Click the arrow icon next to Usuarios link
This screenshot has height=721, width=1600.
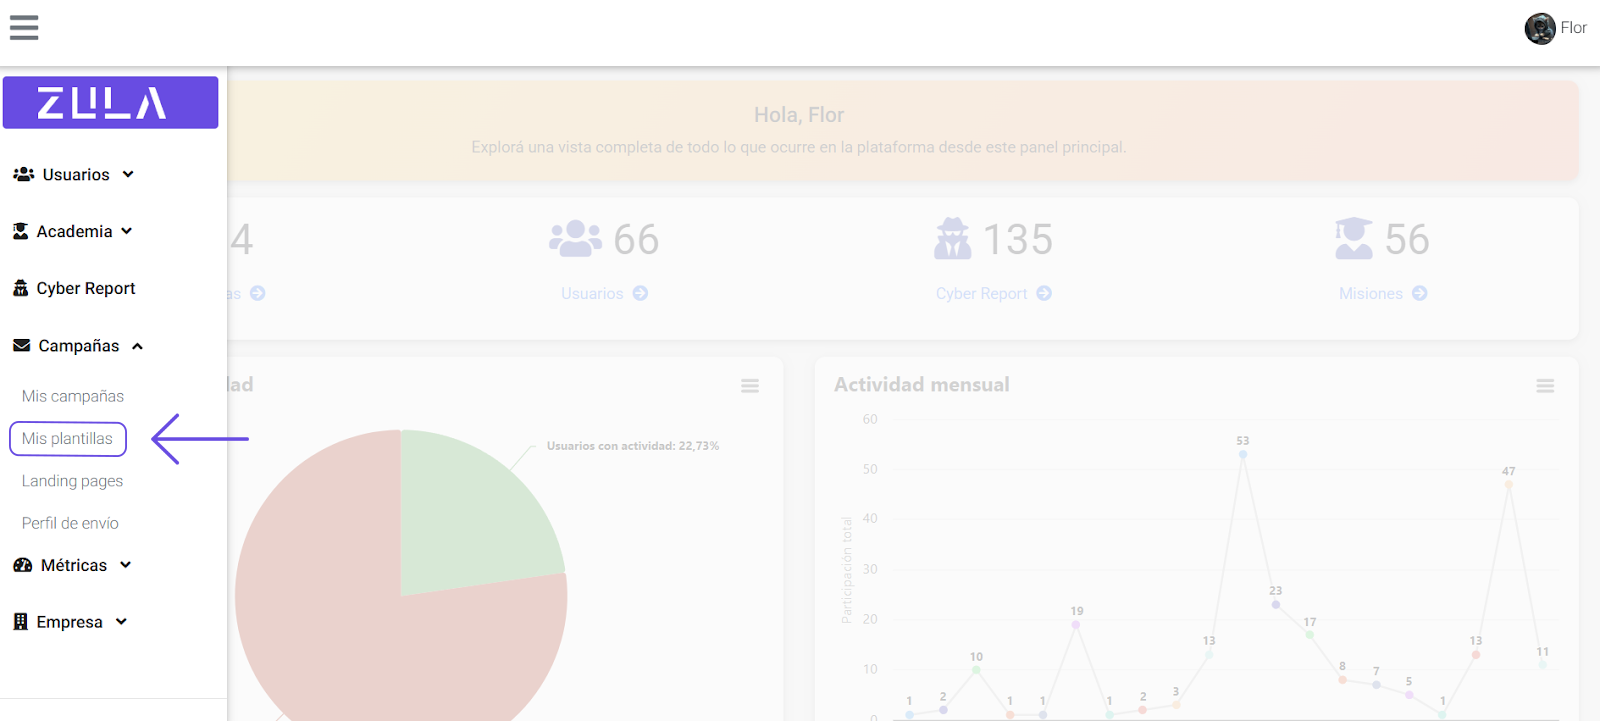point(640,293)
